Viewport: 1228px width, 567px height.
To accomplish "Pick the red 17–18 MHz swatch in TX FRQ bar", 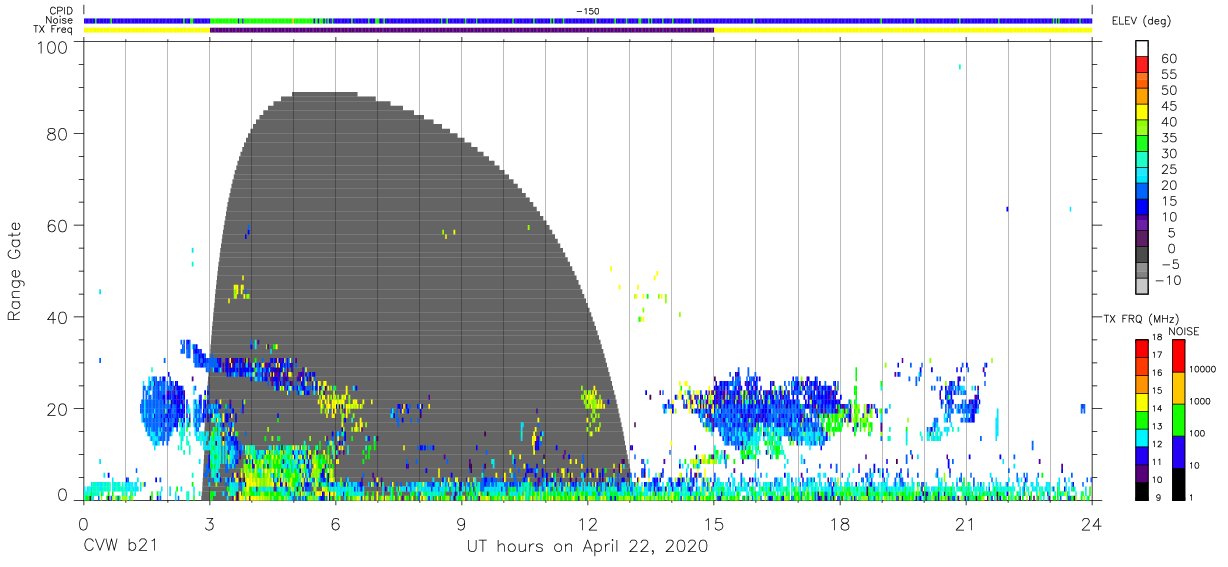I will point(1141,349).
